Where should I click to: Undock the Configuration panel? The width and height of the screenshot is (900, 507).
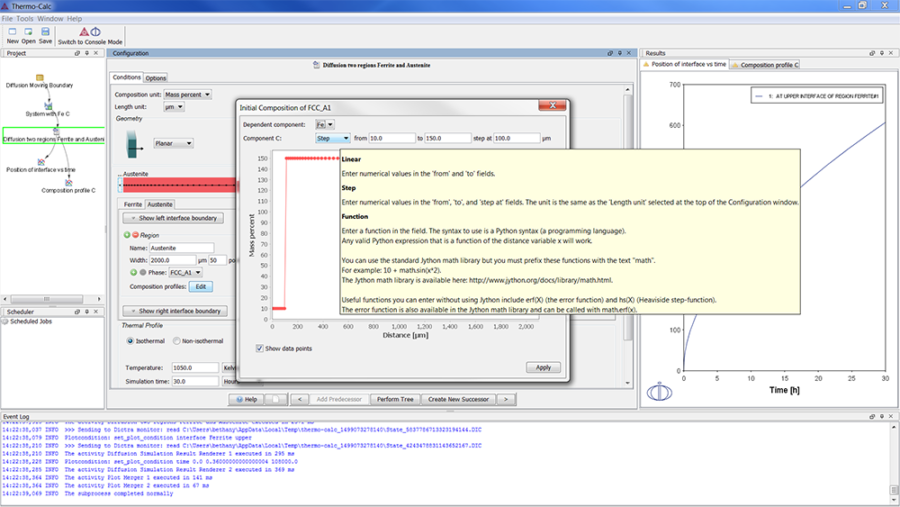(x=610, y=53)
